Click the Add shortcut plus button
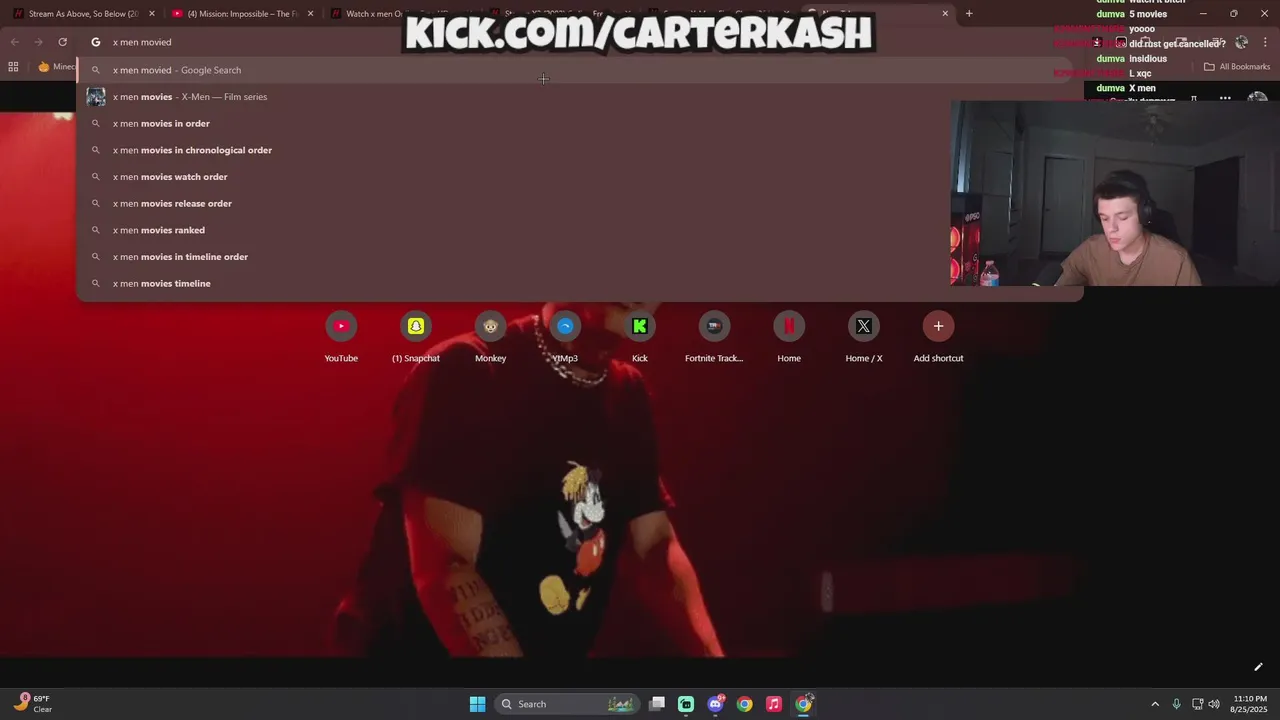Viewport: 1280px width, 720px height. 938,326
